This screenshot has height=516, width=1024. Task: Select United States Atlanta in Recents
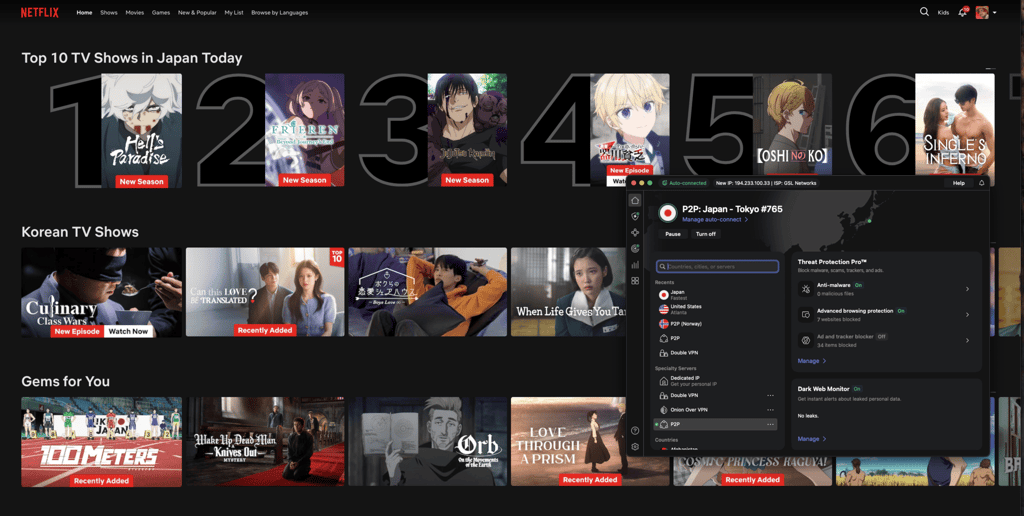pos(716,309)
